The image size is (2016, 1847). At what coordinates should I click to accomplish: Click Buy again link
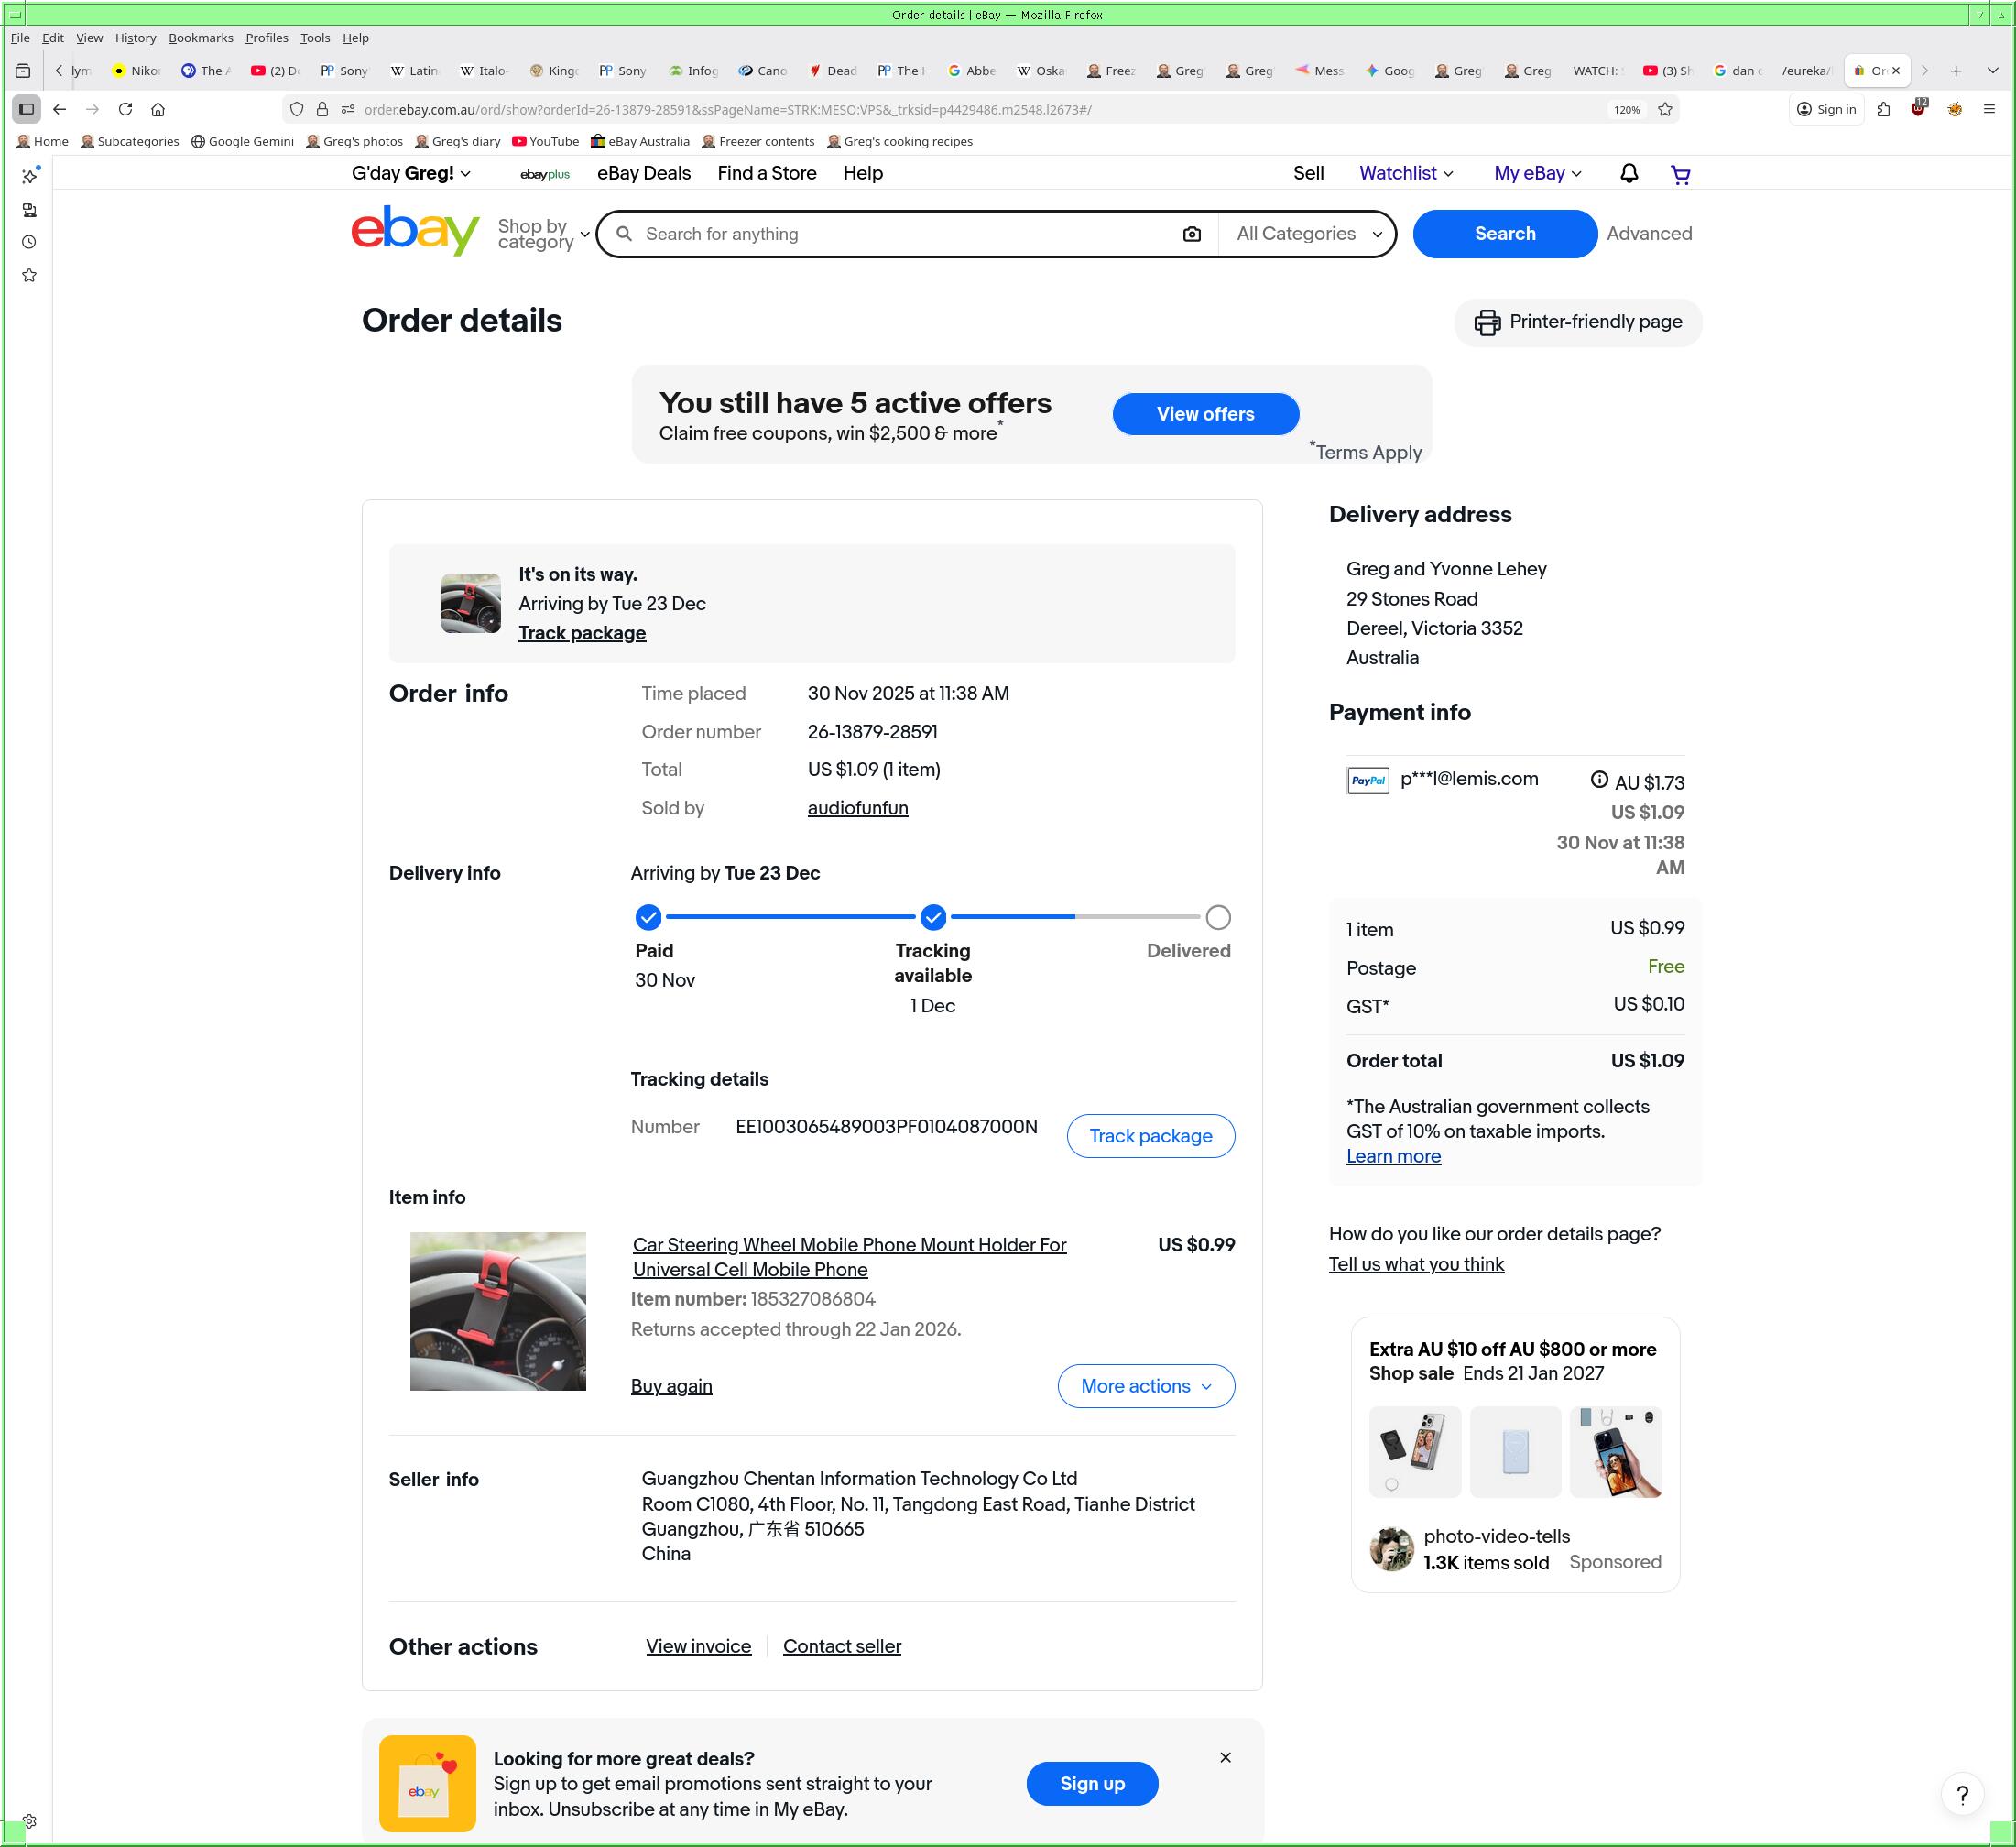671,1386
